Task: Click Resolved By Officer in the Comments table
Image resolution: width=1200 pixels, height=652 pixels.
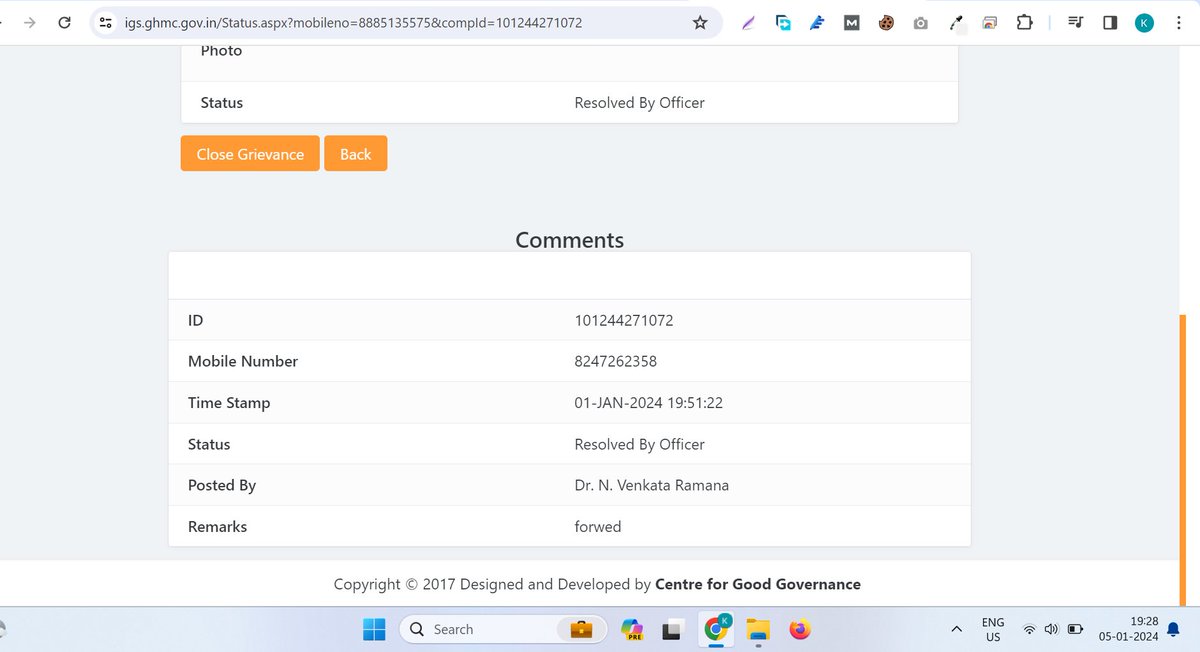Action: tap(639, 444)
